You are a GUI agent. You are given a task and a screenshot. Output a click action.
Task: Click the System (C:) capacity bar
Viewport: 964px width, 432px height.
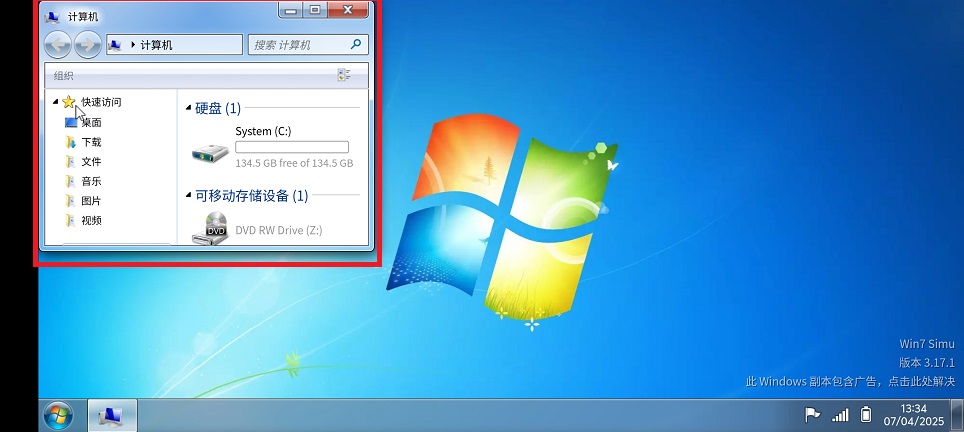292,147
